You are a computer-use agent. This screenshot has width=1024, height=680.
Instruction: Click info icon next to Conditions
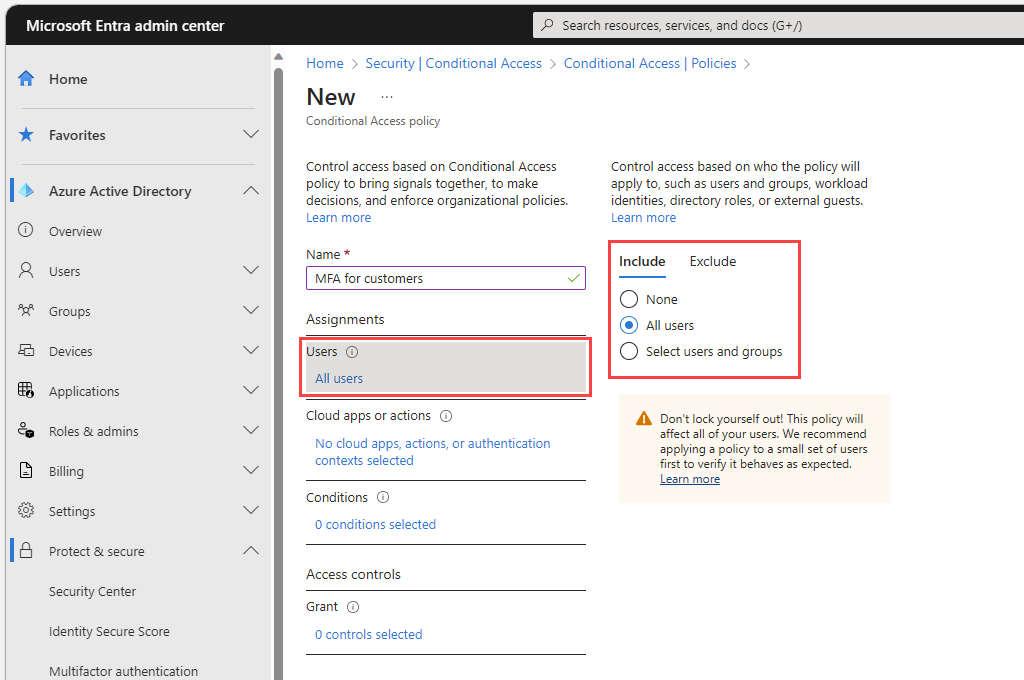tap(383, 497)
